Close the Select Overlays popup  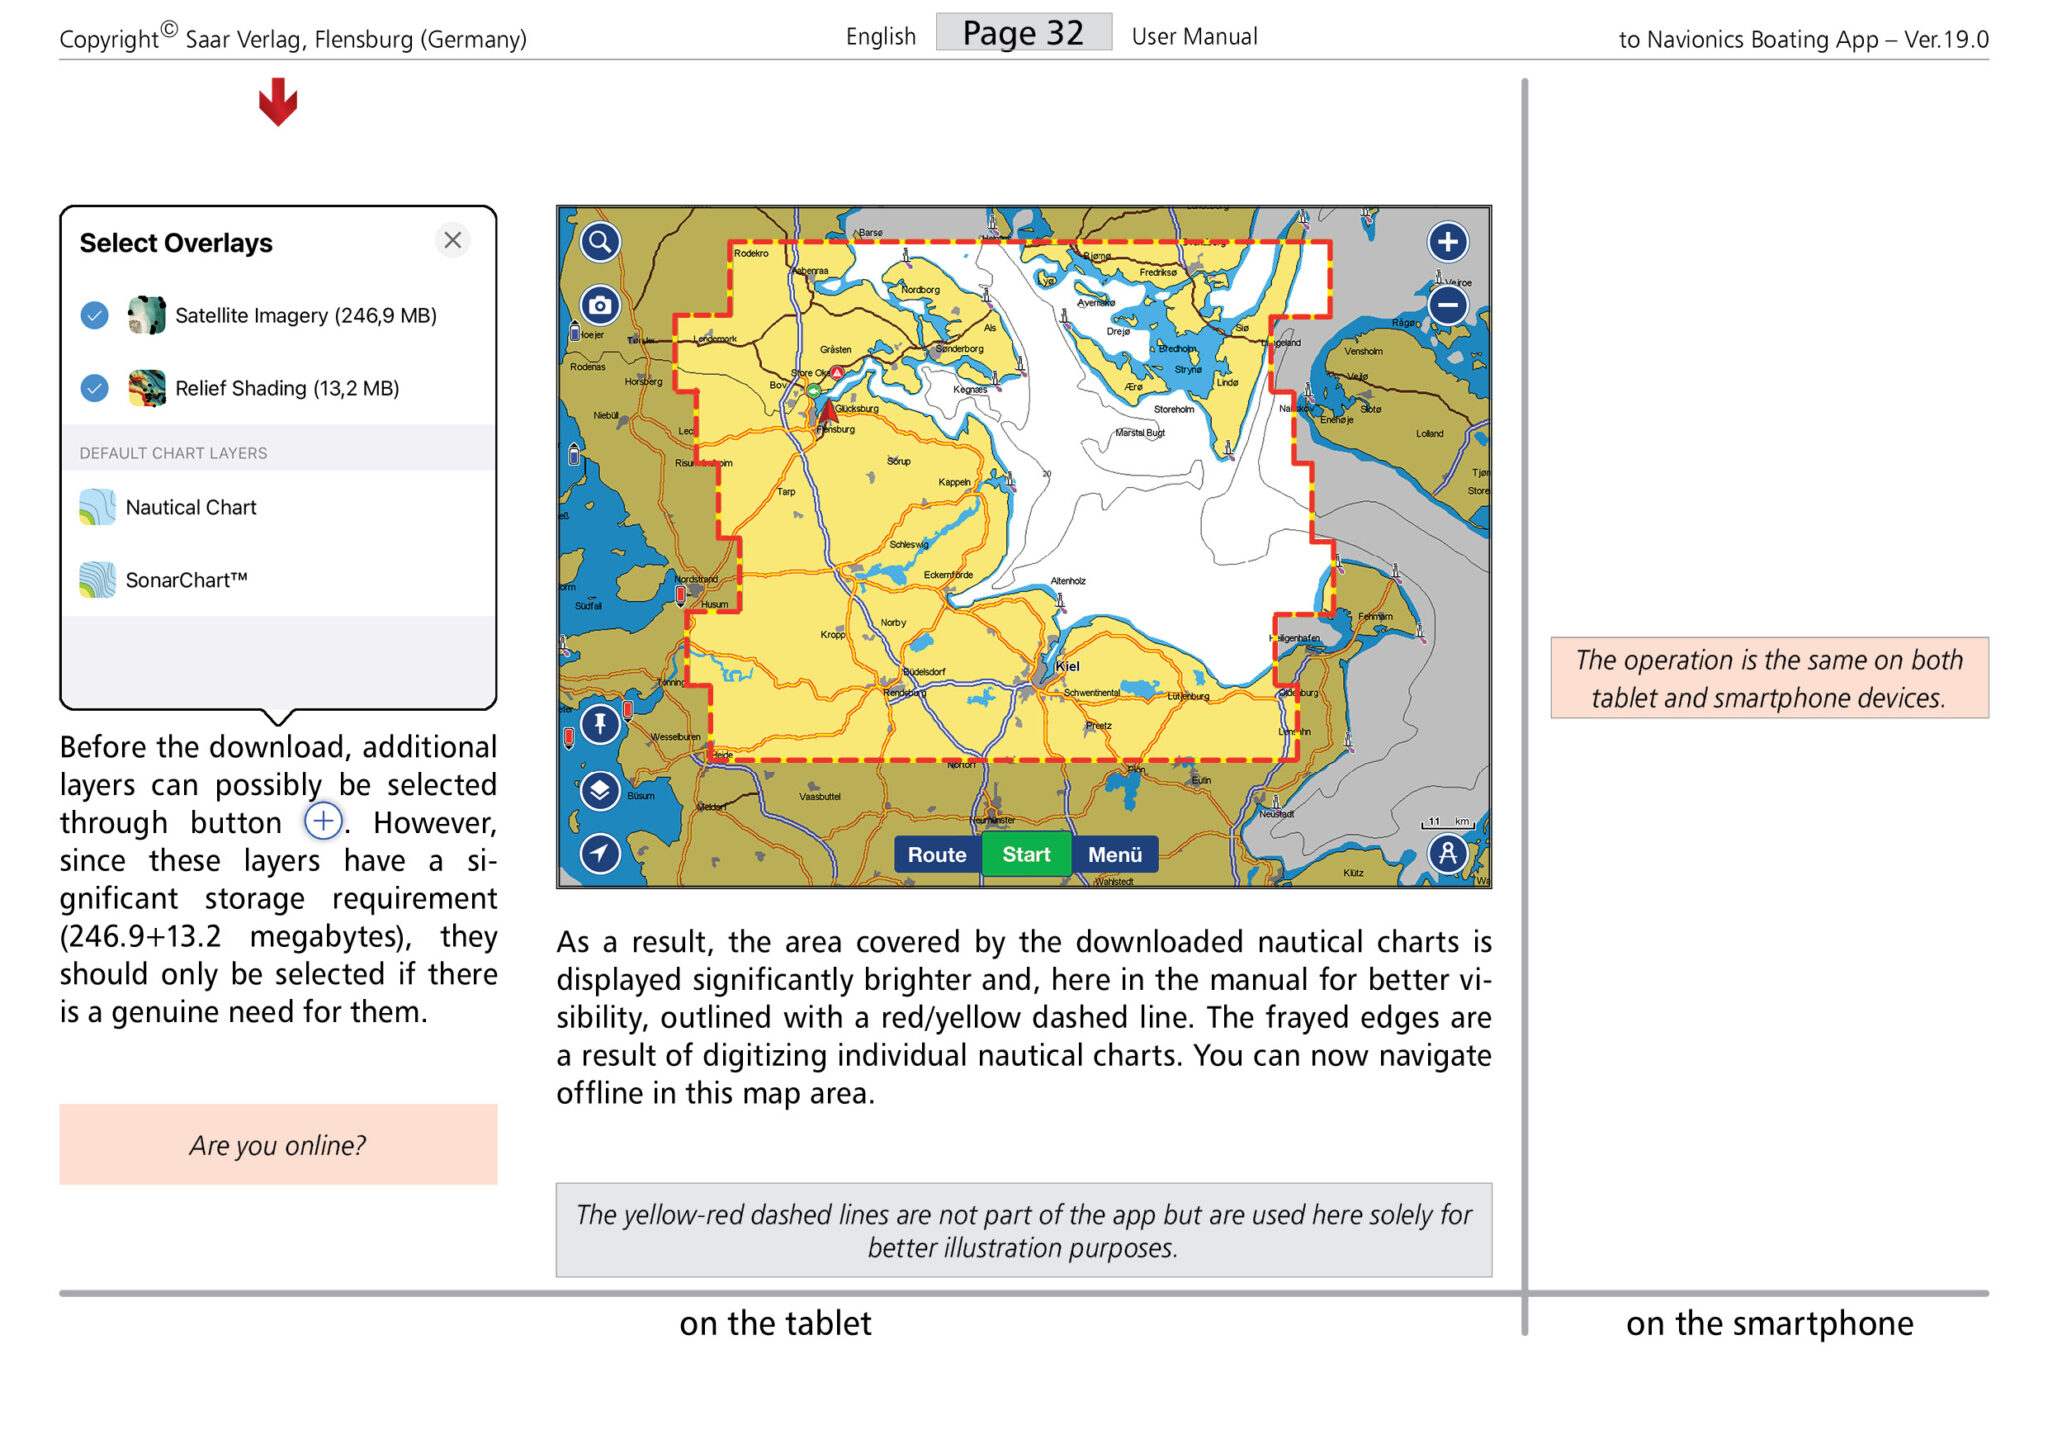point(452,240)
